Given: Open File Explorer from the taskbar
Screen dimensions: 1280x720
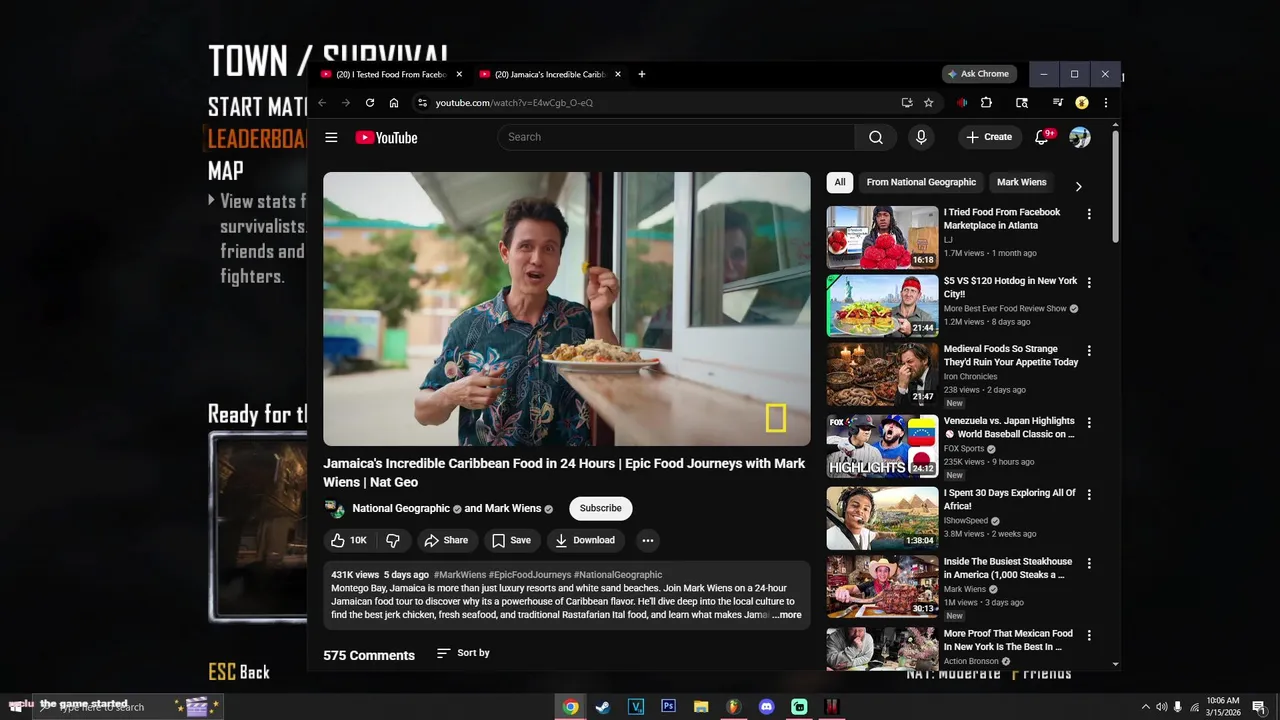Looking at the screenshot, I should (701, 706).
